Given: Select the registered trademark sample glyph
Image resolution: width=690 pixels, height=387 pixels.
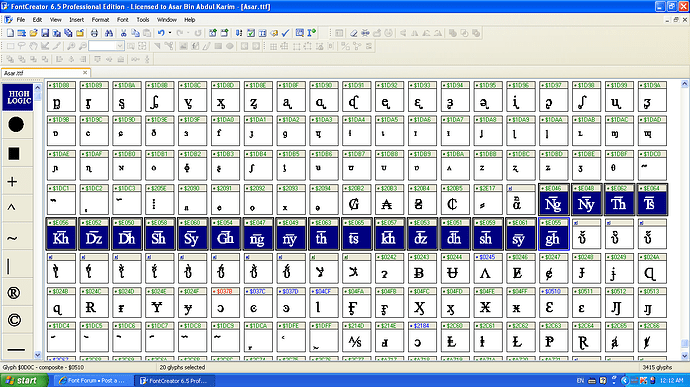Looking at the screenshot, I should click(14, 292).
